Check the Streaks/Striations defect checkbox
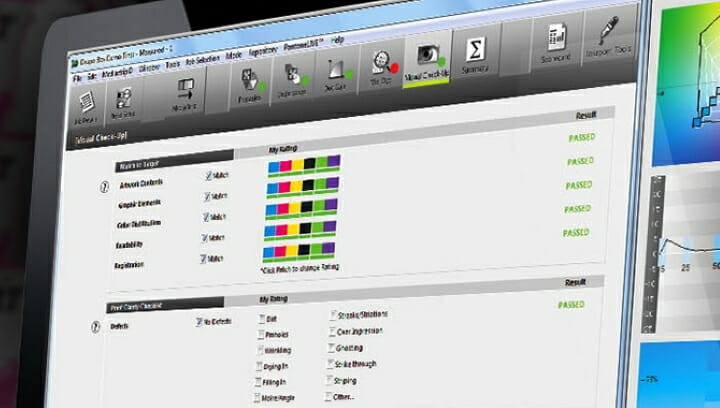720x408 pixels. point(333,315)
